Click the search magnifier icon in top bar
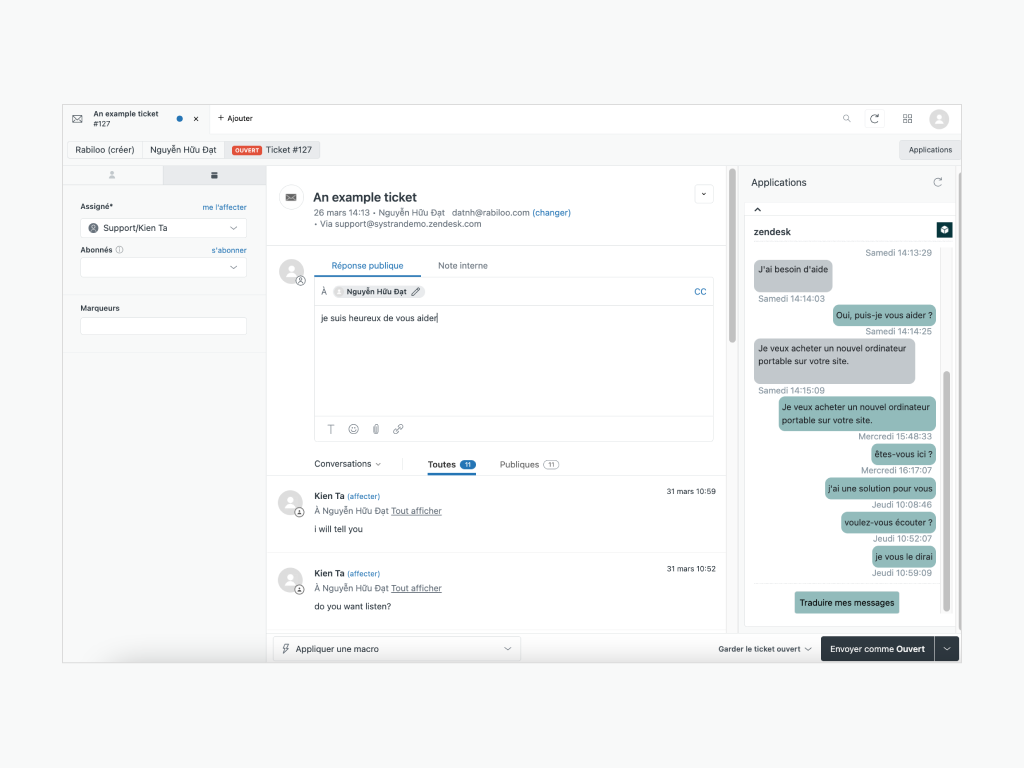The width and height of the screenshot is (1024, 768). click(846, 118)
